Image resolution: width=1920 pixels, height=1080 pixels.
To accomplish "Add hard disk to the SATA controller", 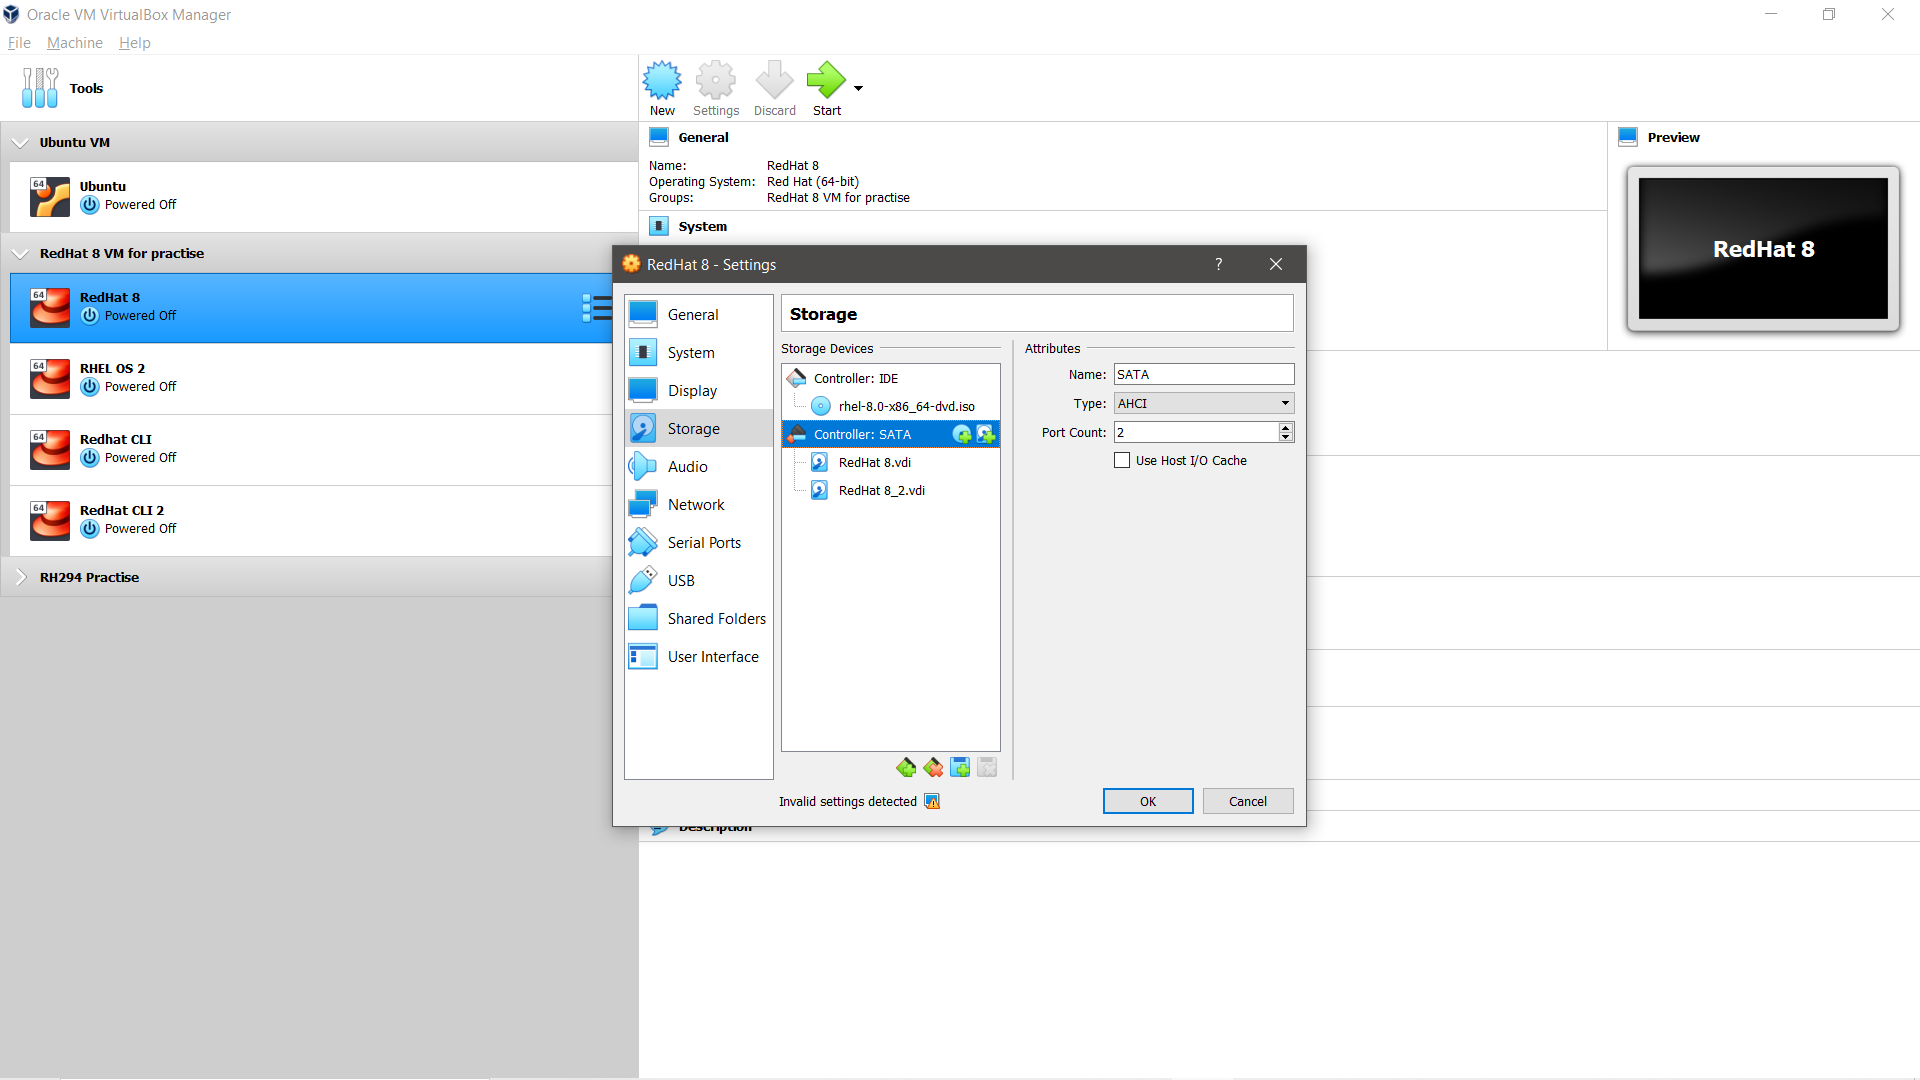I will tap(986, 434).
